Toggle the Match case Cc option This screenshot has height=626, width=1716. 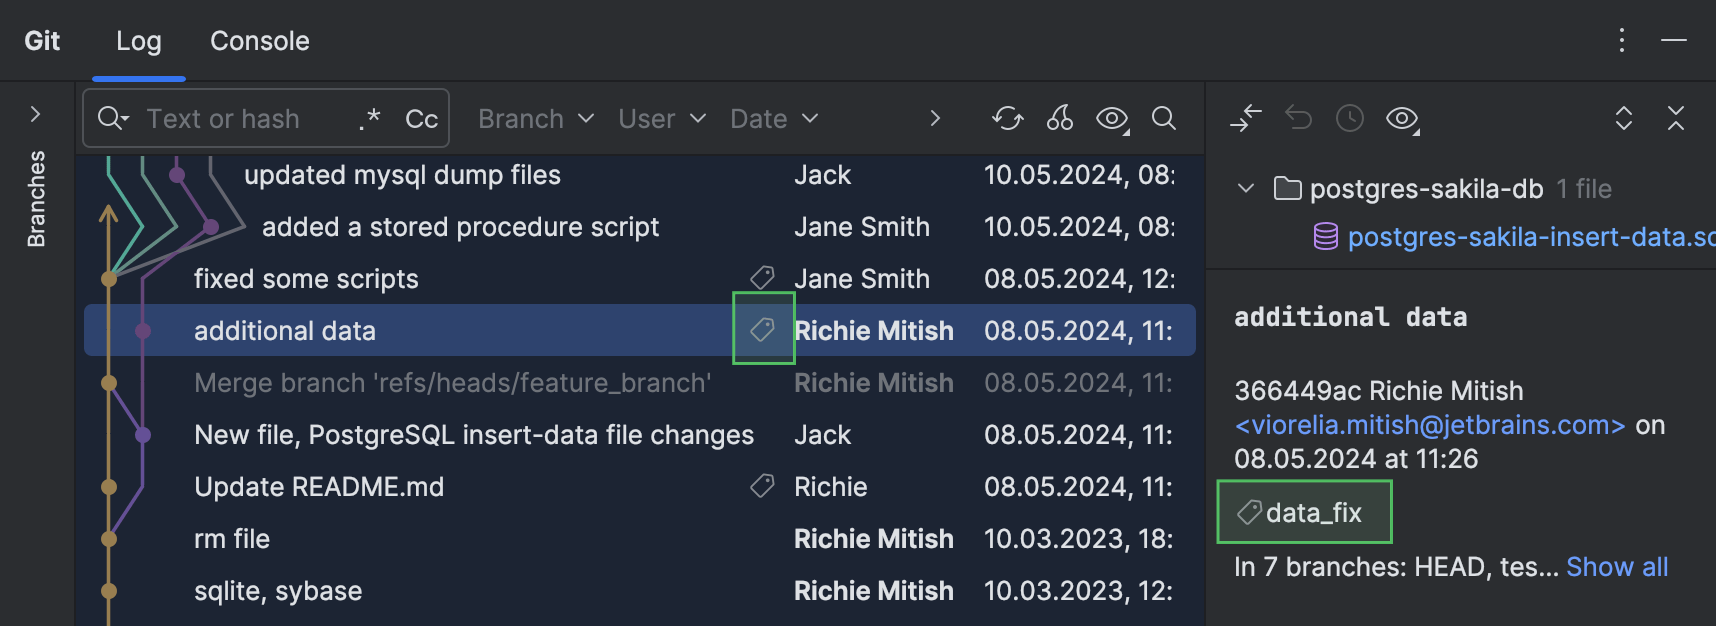pos(421,119)
